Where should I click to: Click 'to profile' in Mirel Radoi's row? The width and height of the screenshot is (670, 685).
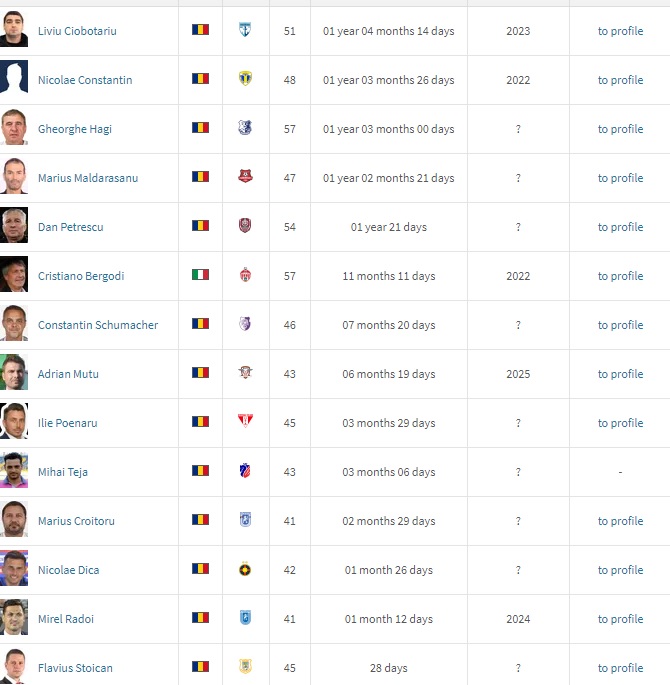pyautogui.click(x=620, y=619)
